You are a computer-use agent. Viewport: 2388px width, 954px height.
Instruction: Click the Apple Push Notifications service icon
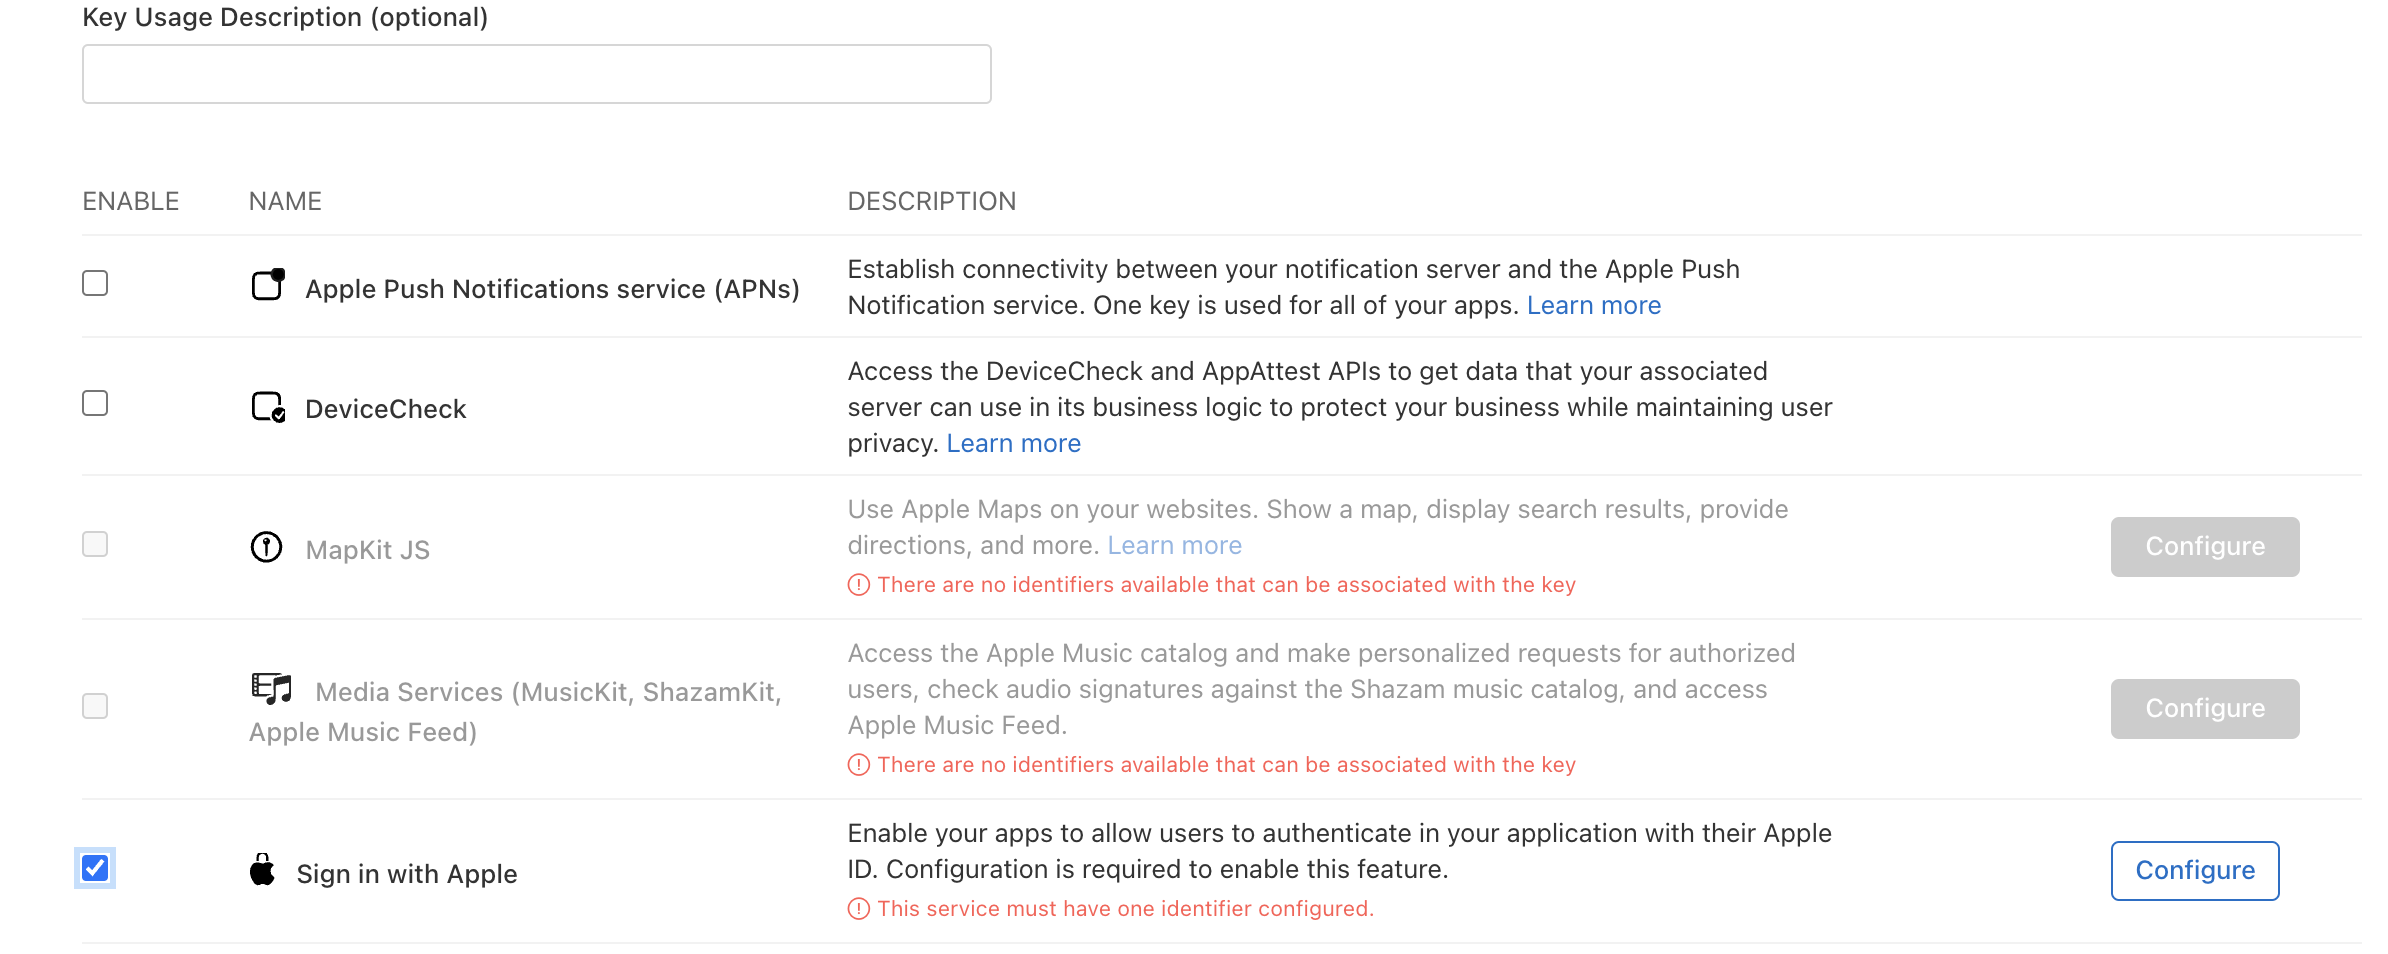tap(268, 285)
